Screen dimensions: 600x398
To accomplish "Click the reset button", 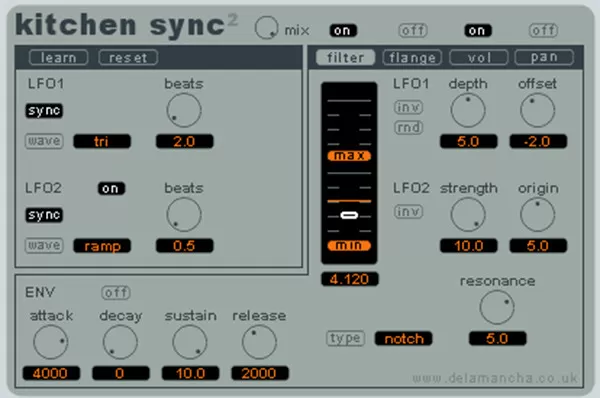I will coord(128,58).
